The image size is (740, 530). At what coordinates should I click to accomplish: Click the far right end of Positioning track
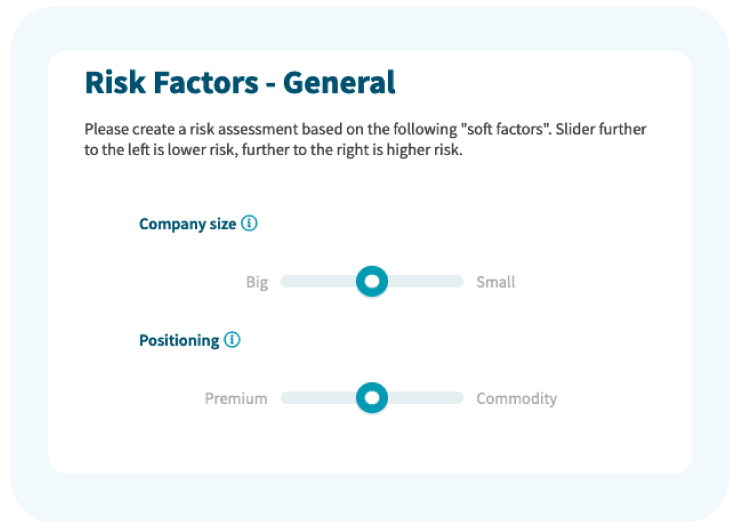460,398
